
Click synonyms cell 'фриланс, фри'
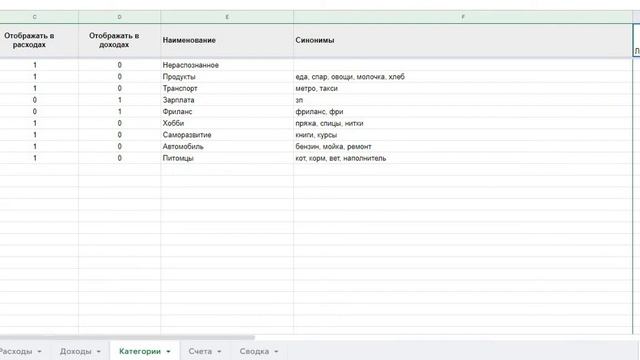tap(463, 111)
